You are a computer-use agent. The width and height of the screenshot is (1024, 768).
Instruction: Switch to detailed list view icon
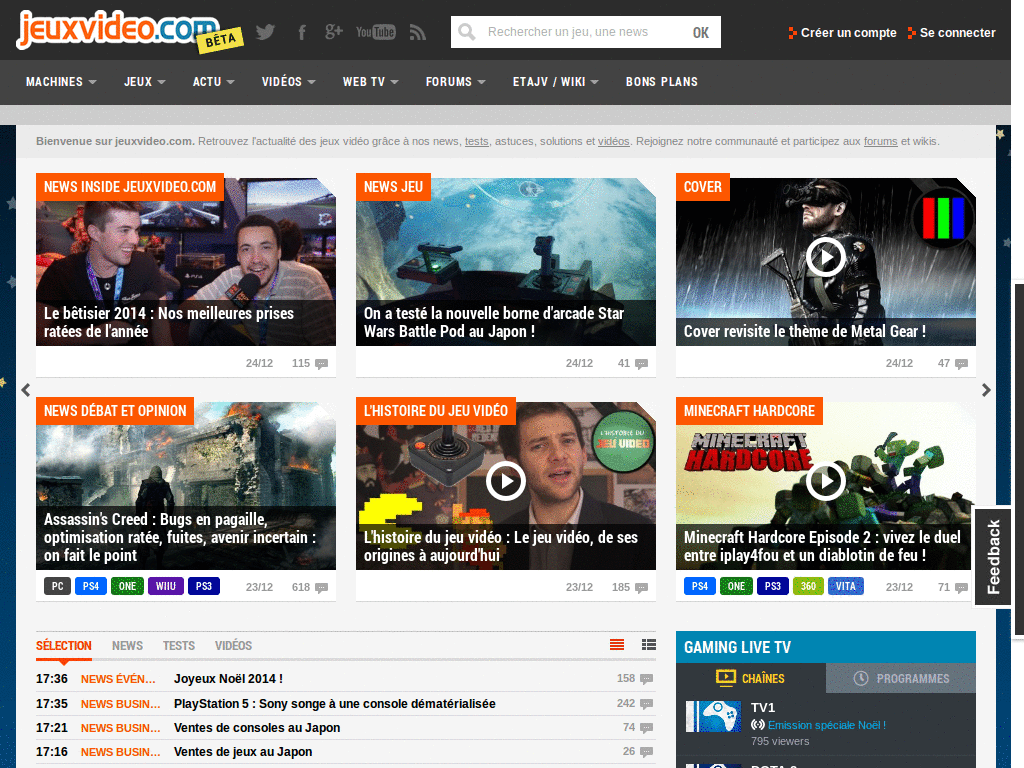point(648,645)
